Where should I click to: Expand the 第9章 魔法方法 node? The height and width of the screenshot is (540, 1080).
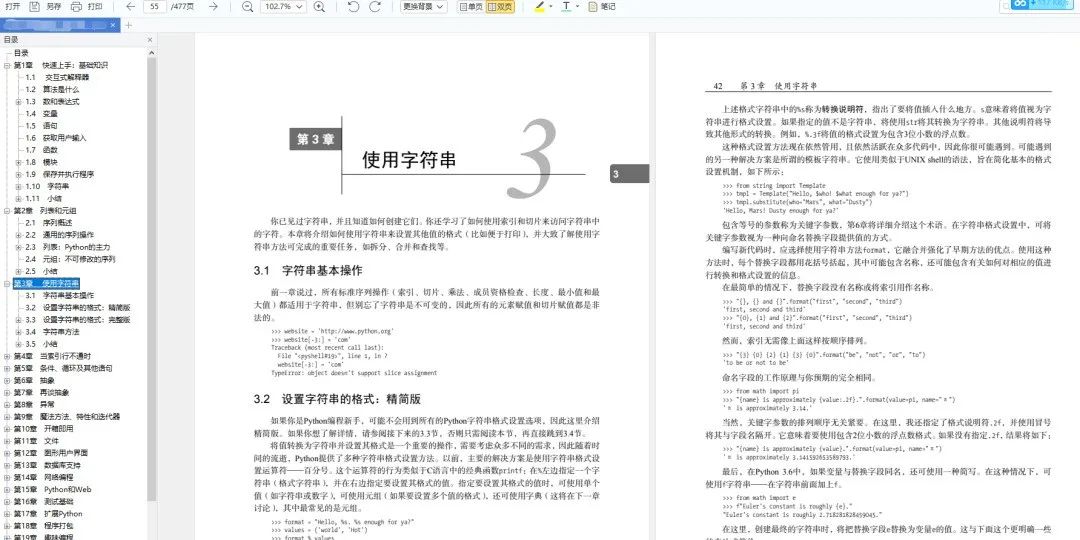(7, 417)
